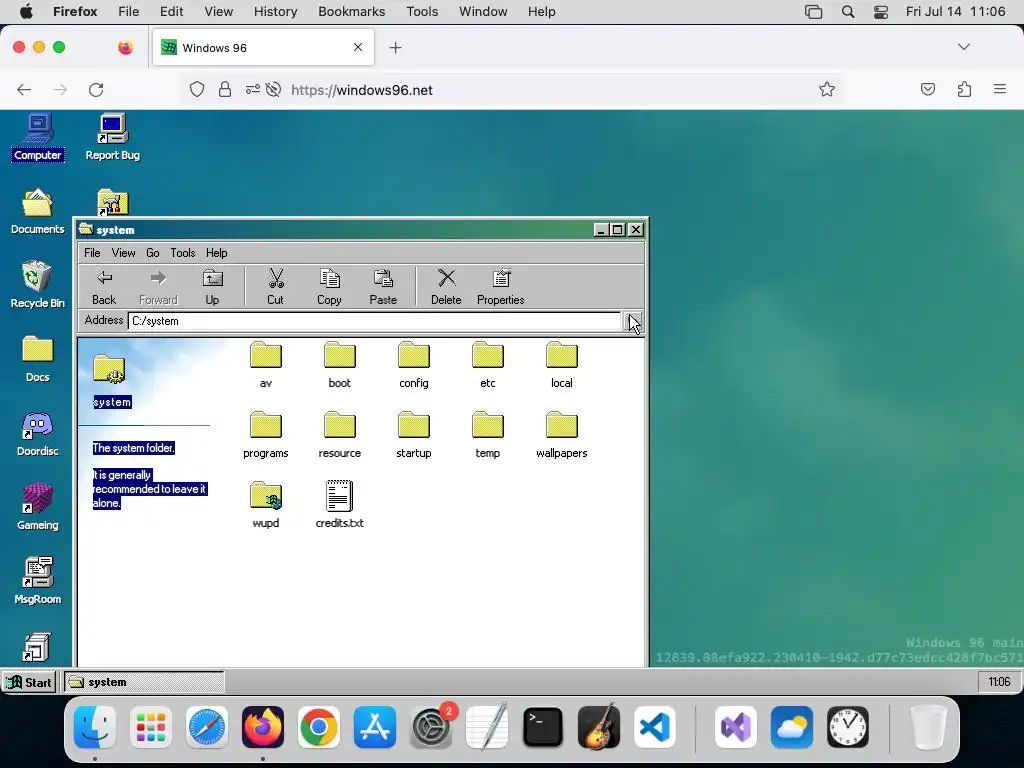Click the Paste clipboard icon
1024x768 pixels.
(x=383, y=279)
